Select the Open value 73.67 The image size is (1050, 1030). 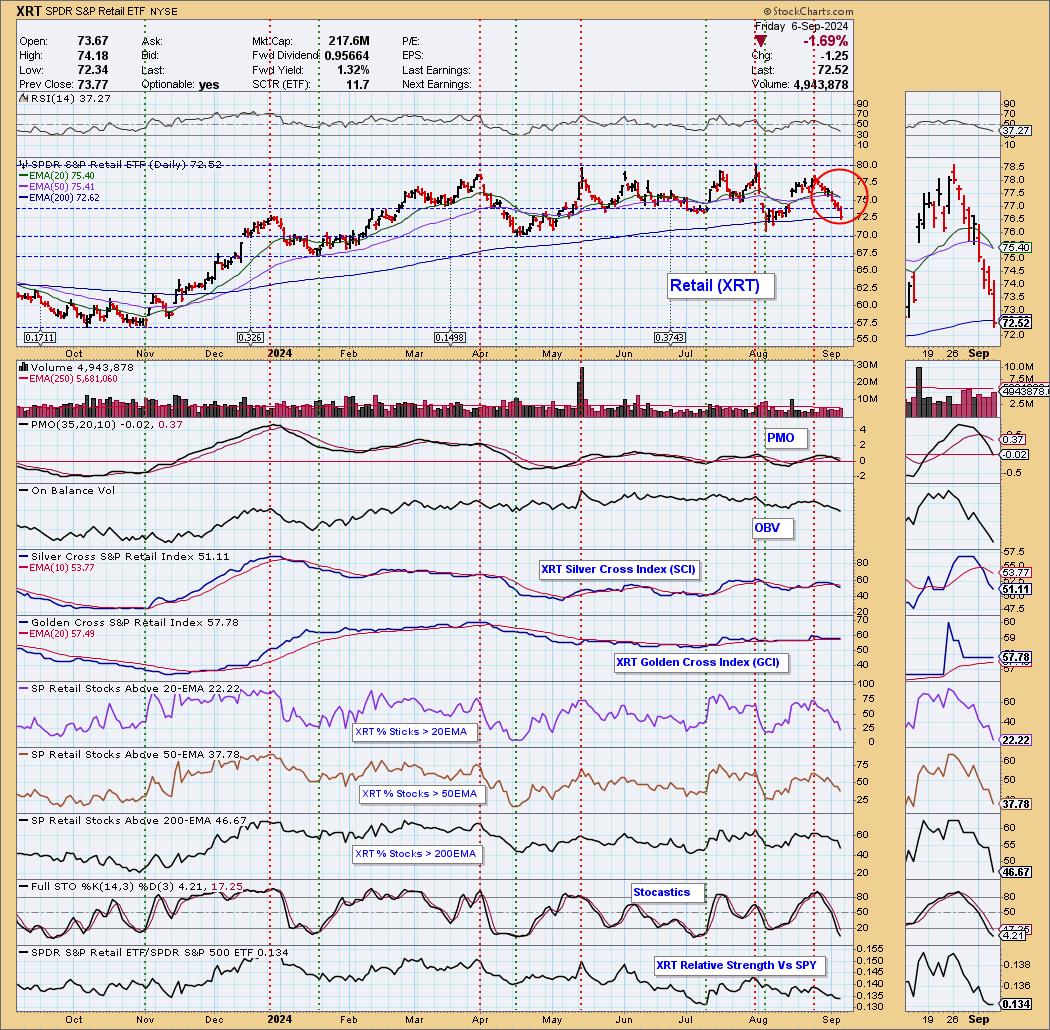[92, 41]
